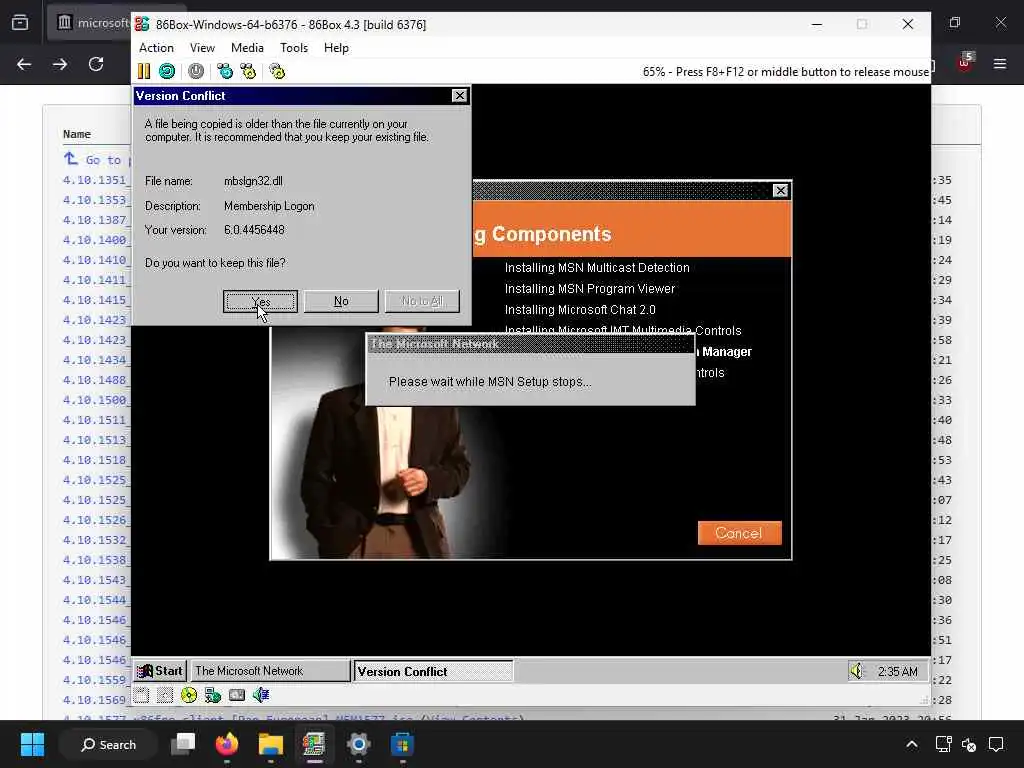Click the Ctrl+Alt+Esc toolbar icon

pyautogui.click(x=248, y=71)
